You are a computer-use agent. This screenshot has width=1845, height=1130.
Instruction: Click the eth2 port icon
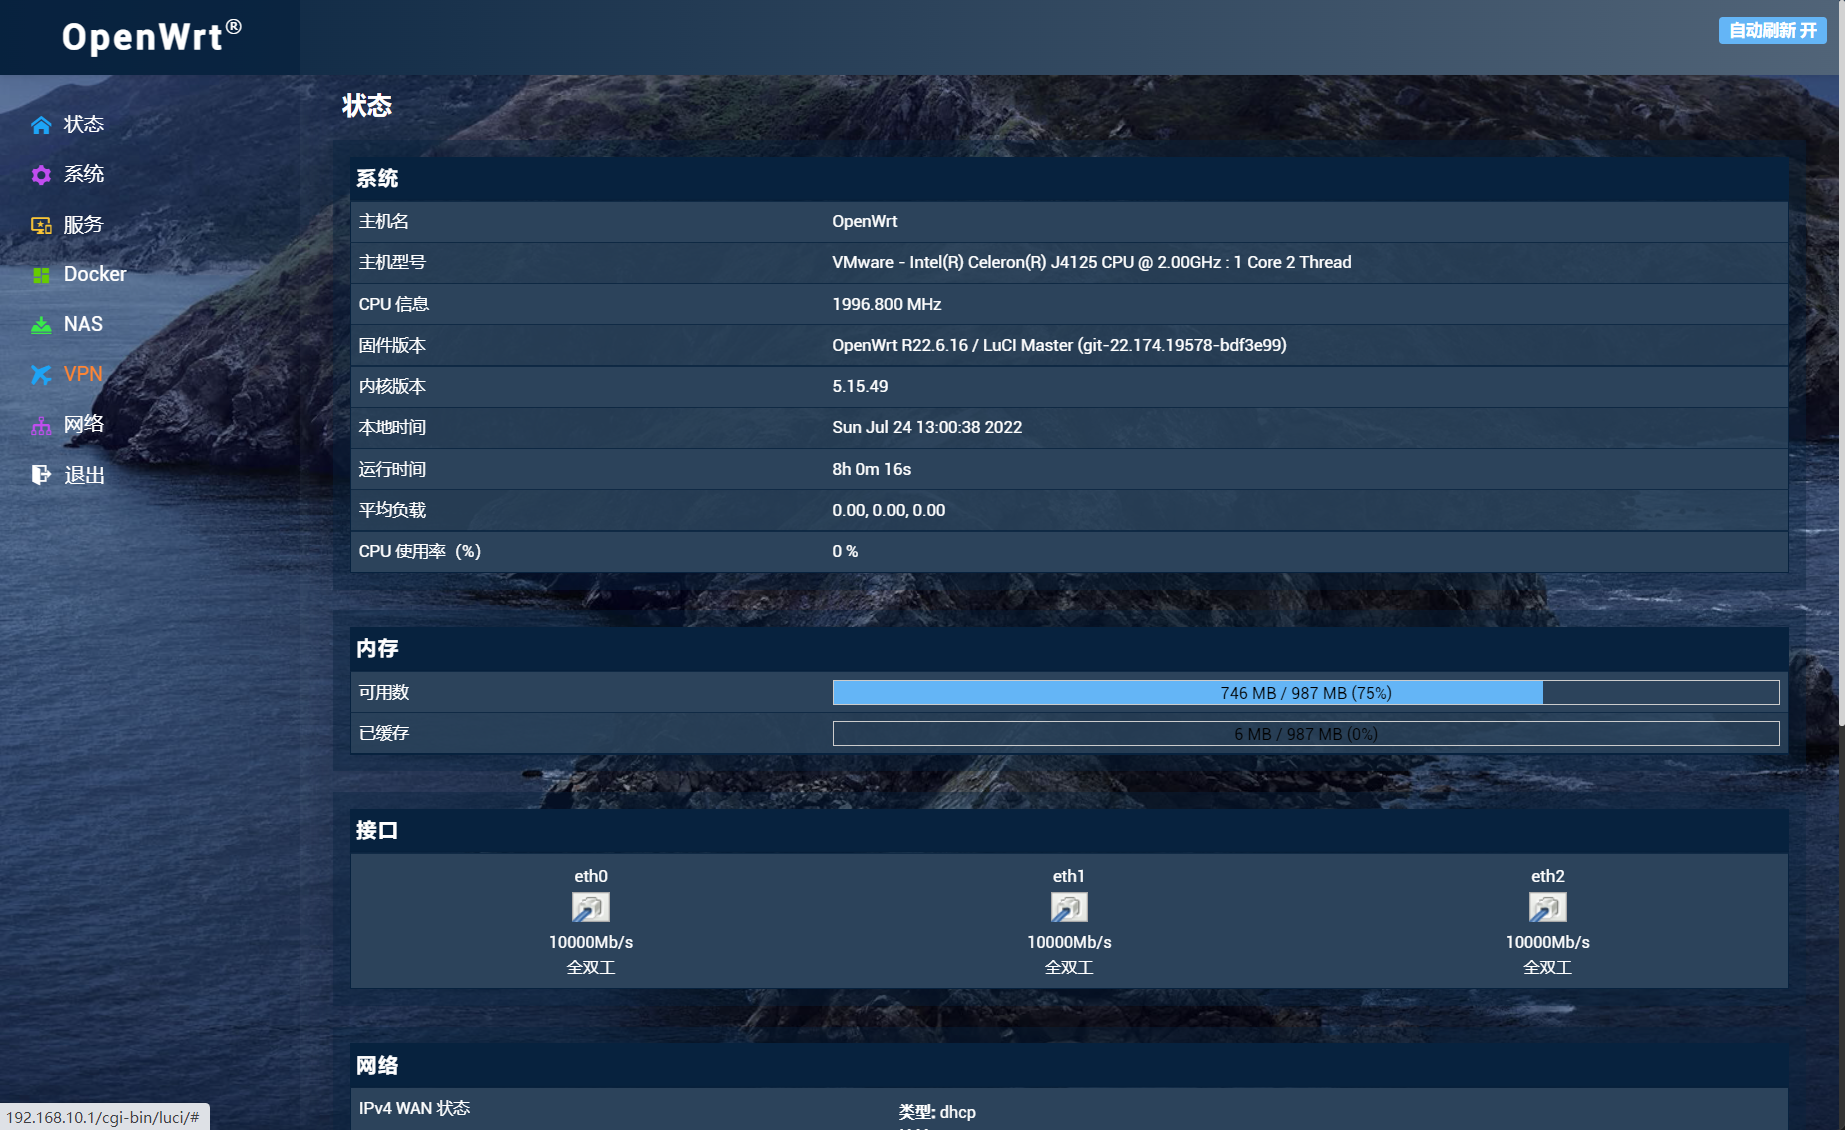coord(1547,908)
